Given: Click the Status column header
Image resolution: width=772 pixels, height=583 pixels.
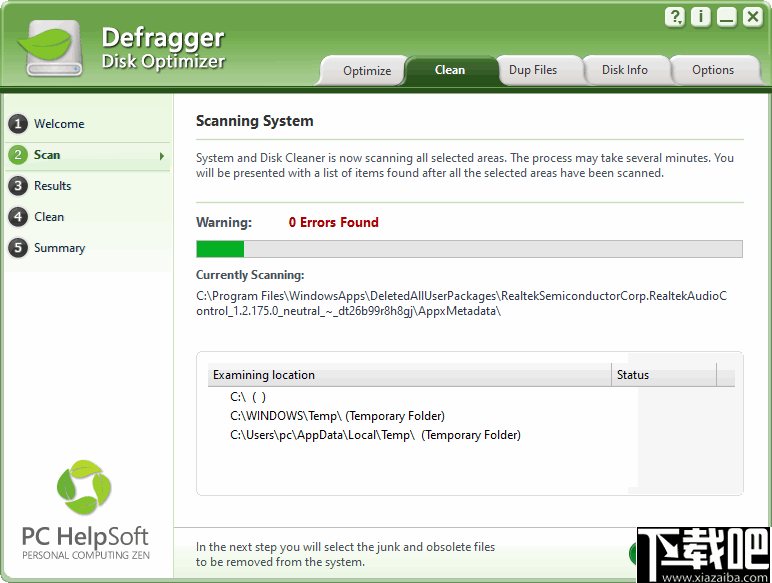Looking at the screenshot, I should [x=664, y=375].
